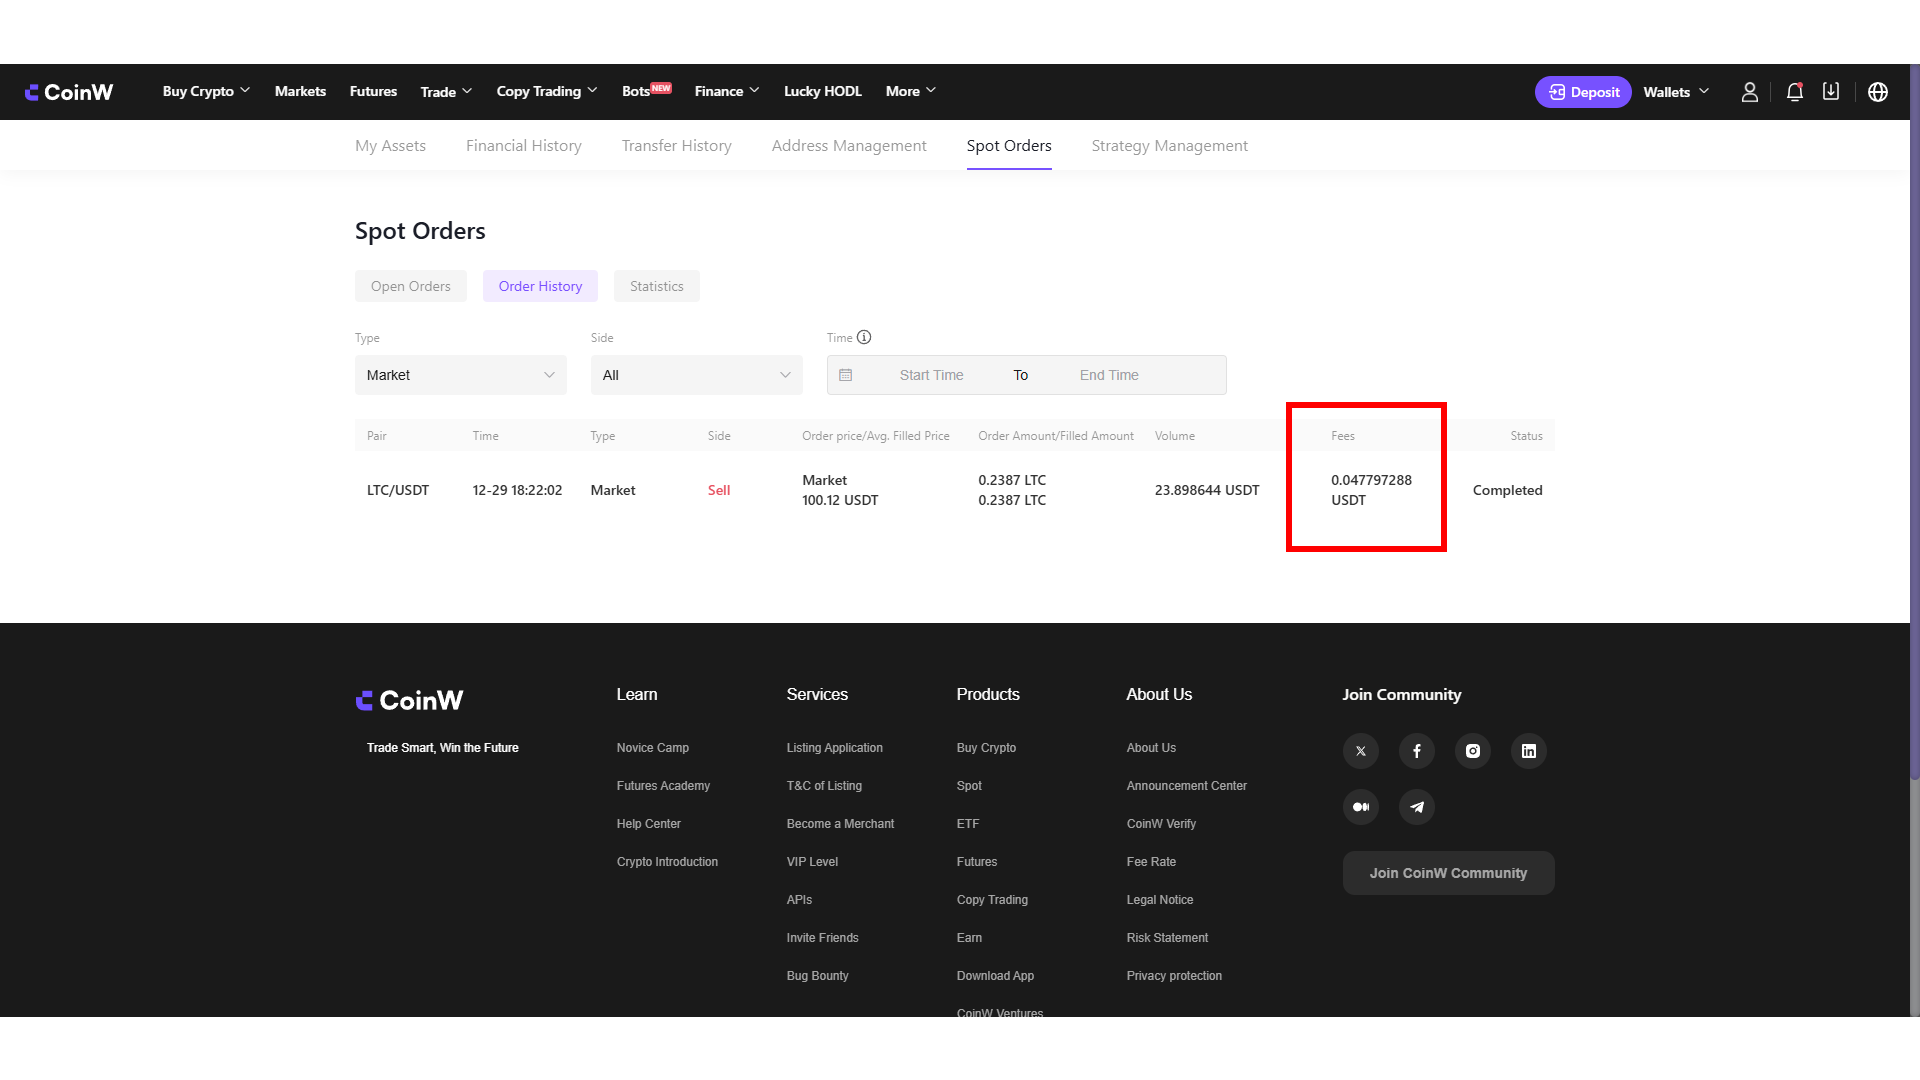This screenshot has height=1080, width=1920.
Task: Click the calendar icon in date range
Action: (846, 375)
